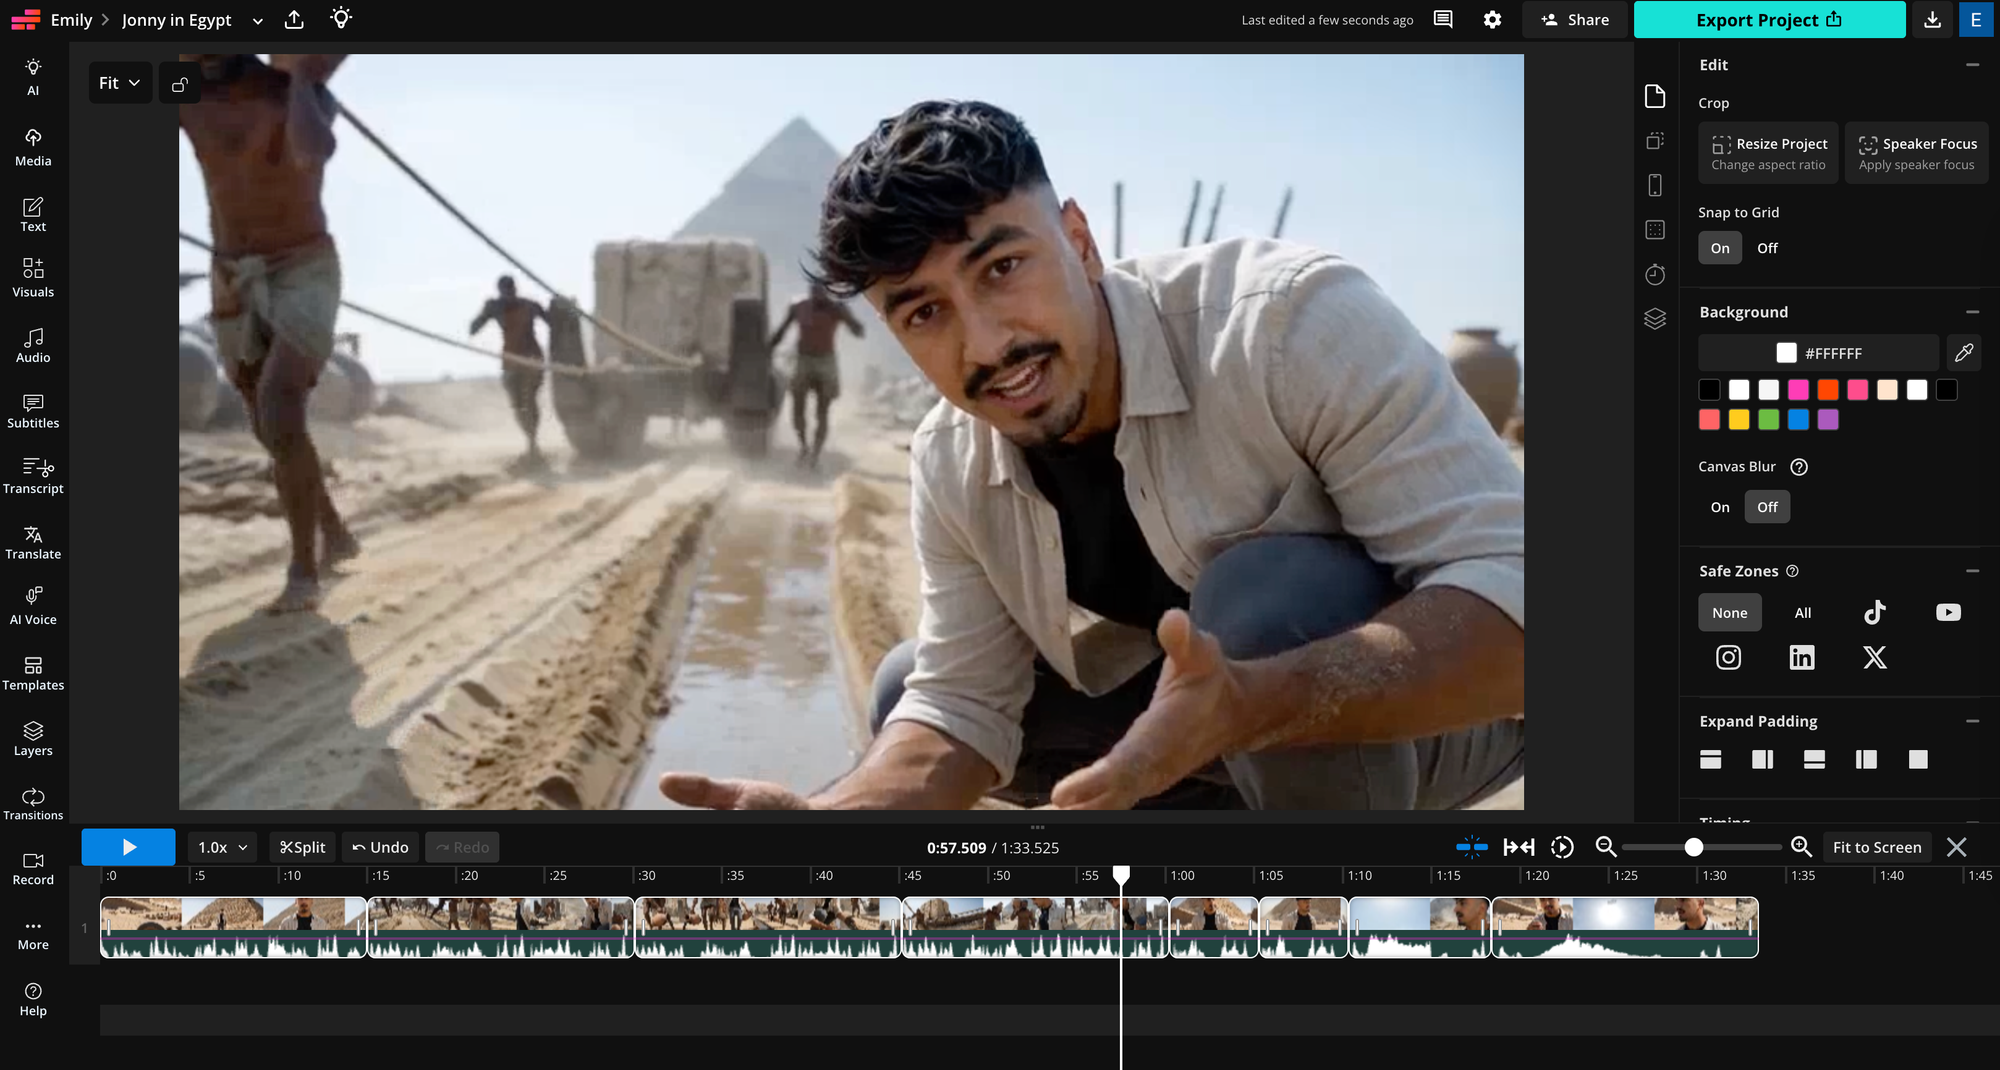
Task: Toggle the canvas lock icon
Action: 180,84
